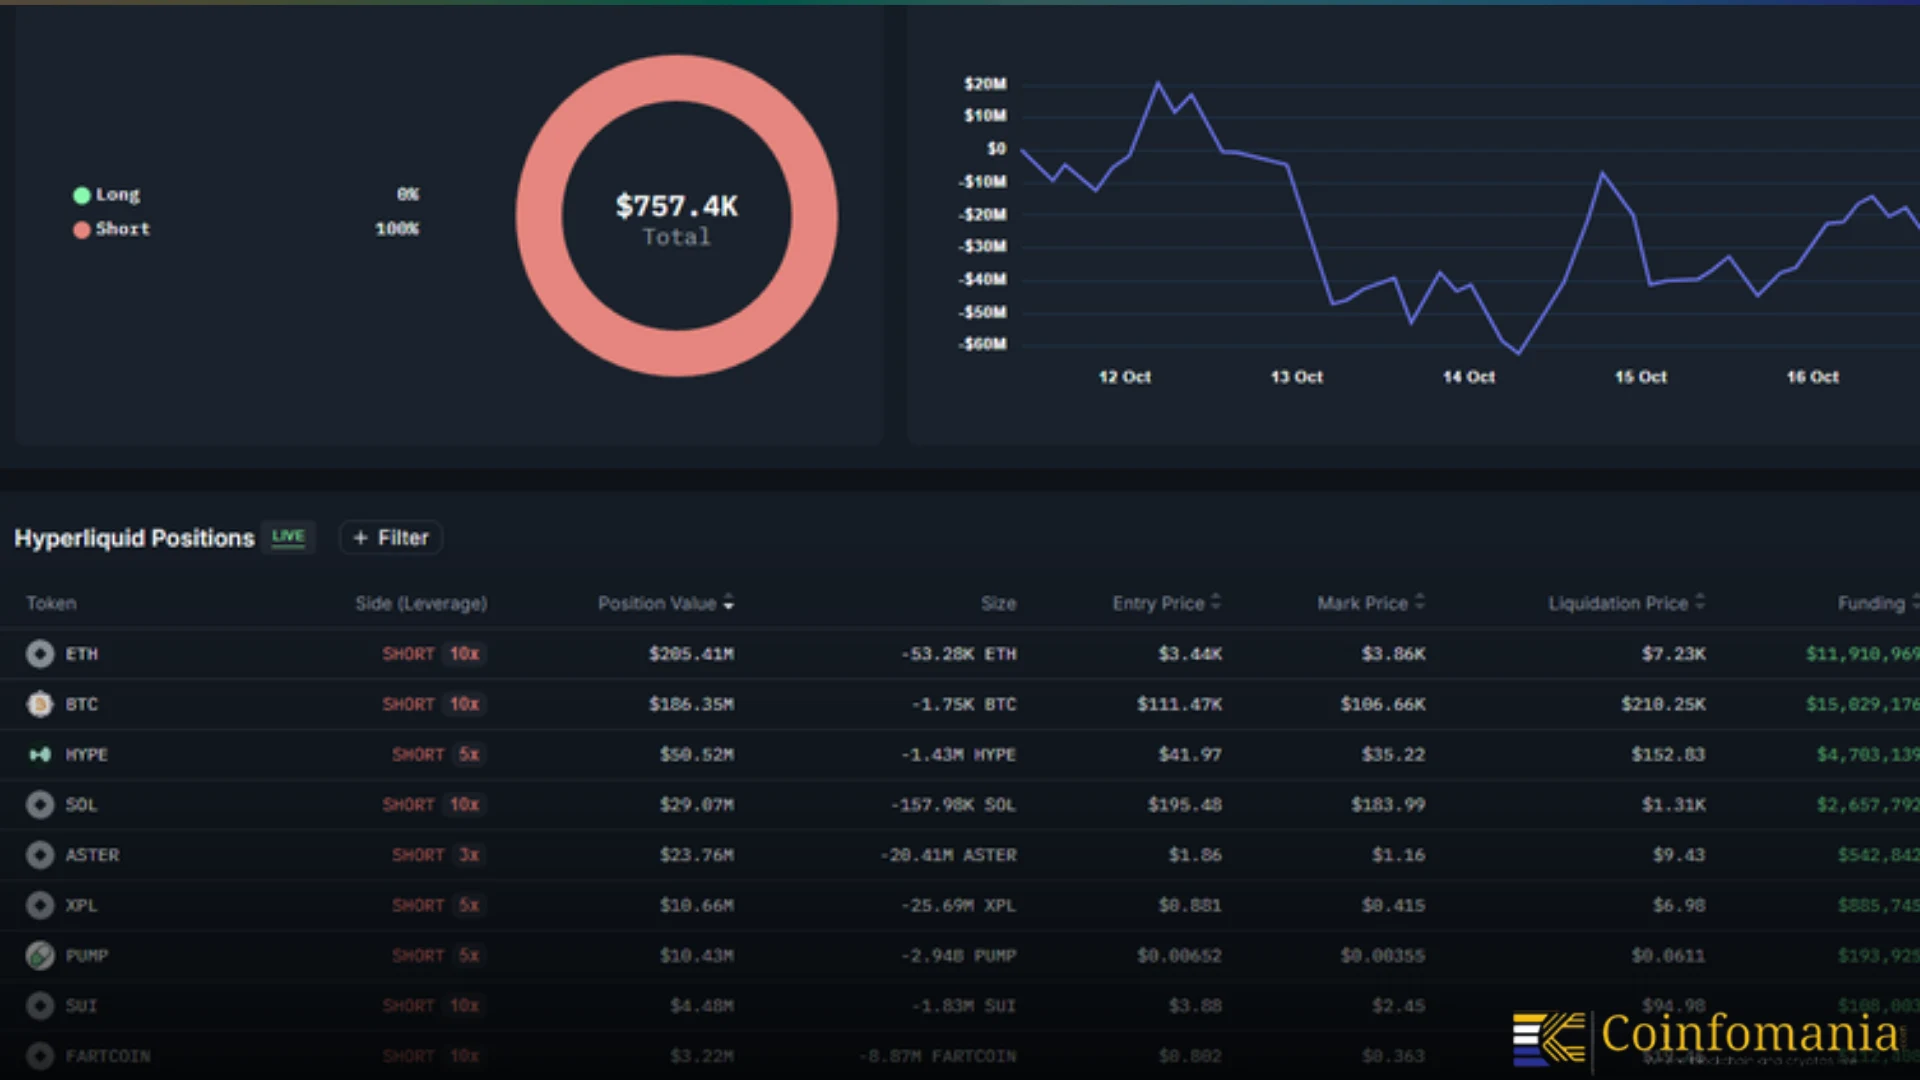
Task: Toggle the Long series in the legend
Action: pos(110,194)
